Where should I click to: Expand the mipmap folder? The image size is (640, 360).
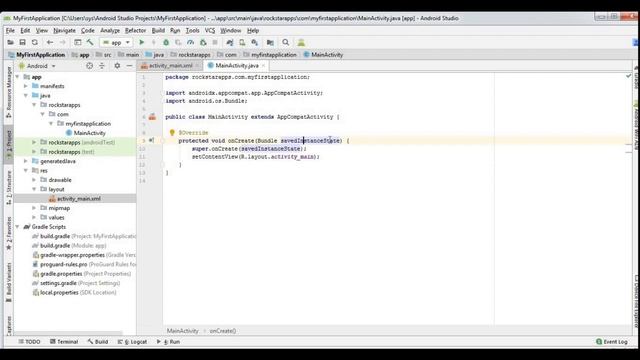(x=34, y=208)
